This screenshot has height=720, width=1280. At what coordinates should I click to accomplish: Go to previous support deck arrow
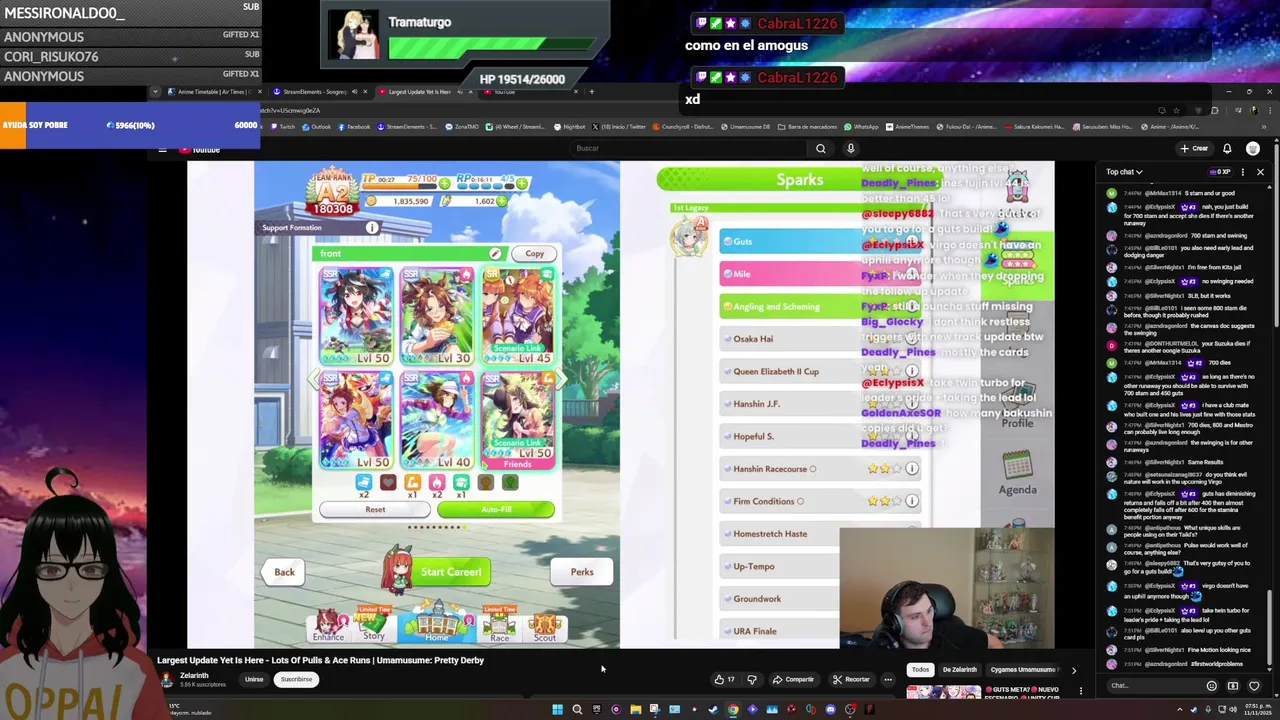coord(313,379)
